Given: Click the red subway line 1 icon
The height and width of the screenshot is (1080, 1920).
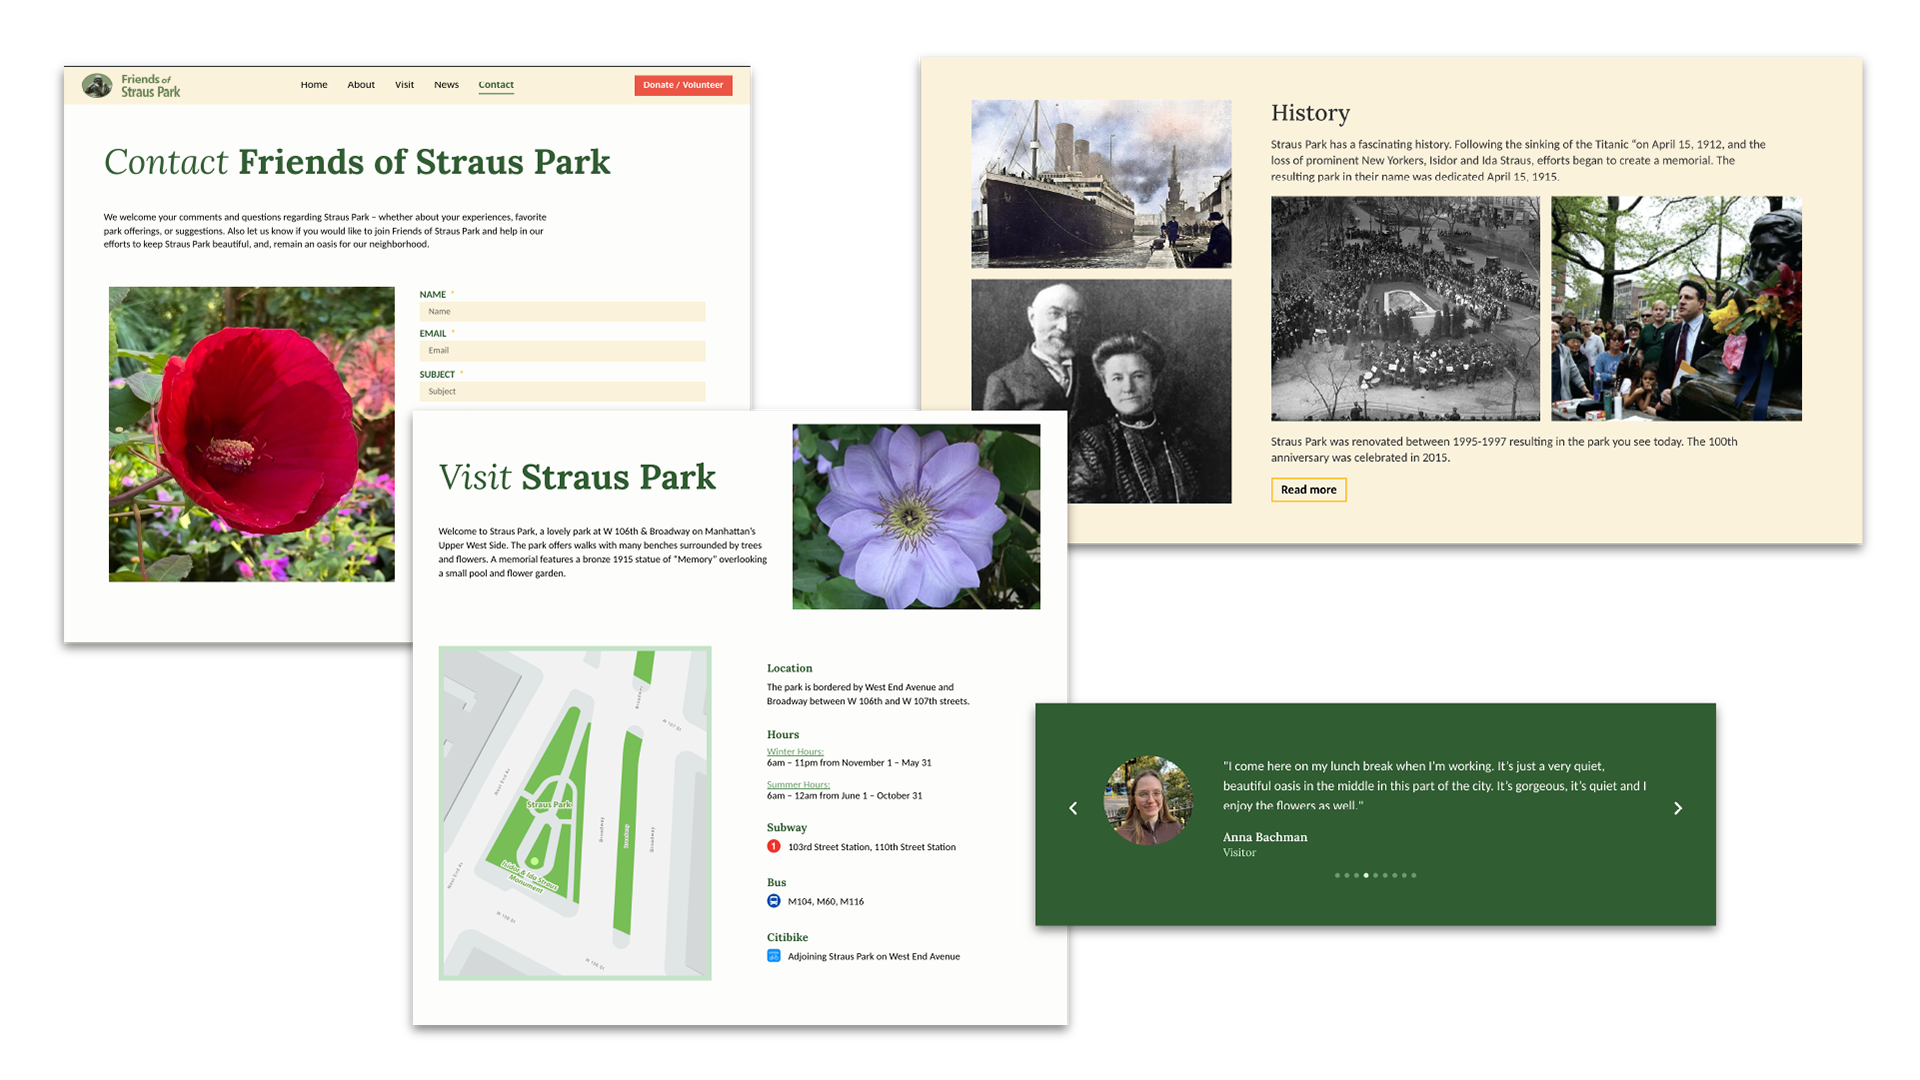Looking at the screenshot, I should click(773, 846).
